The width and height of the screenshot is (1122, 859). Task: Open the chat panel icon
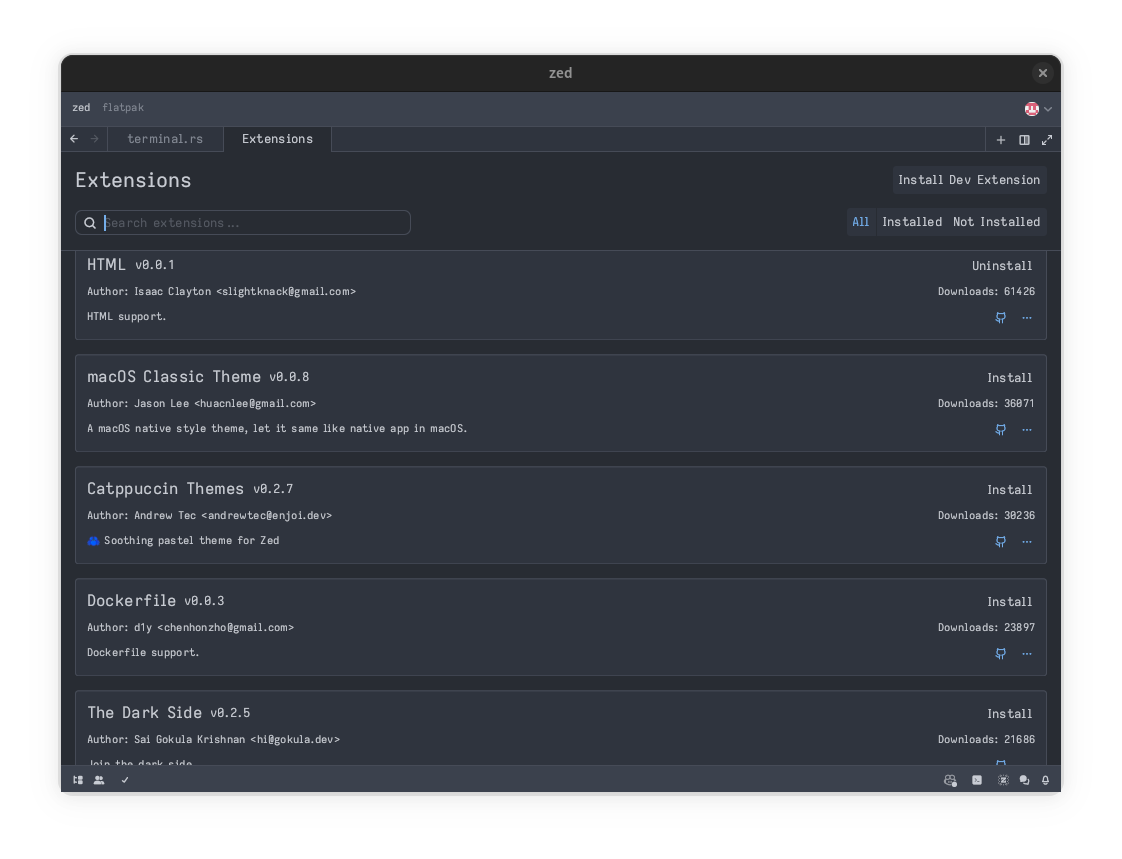point(1023,780)
